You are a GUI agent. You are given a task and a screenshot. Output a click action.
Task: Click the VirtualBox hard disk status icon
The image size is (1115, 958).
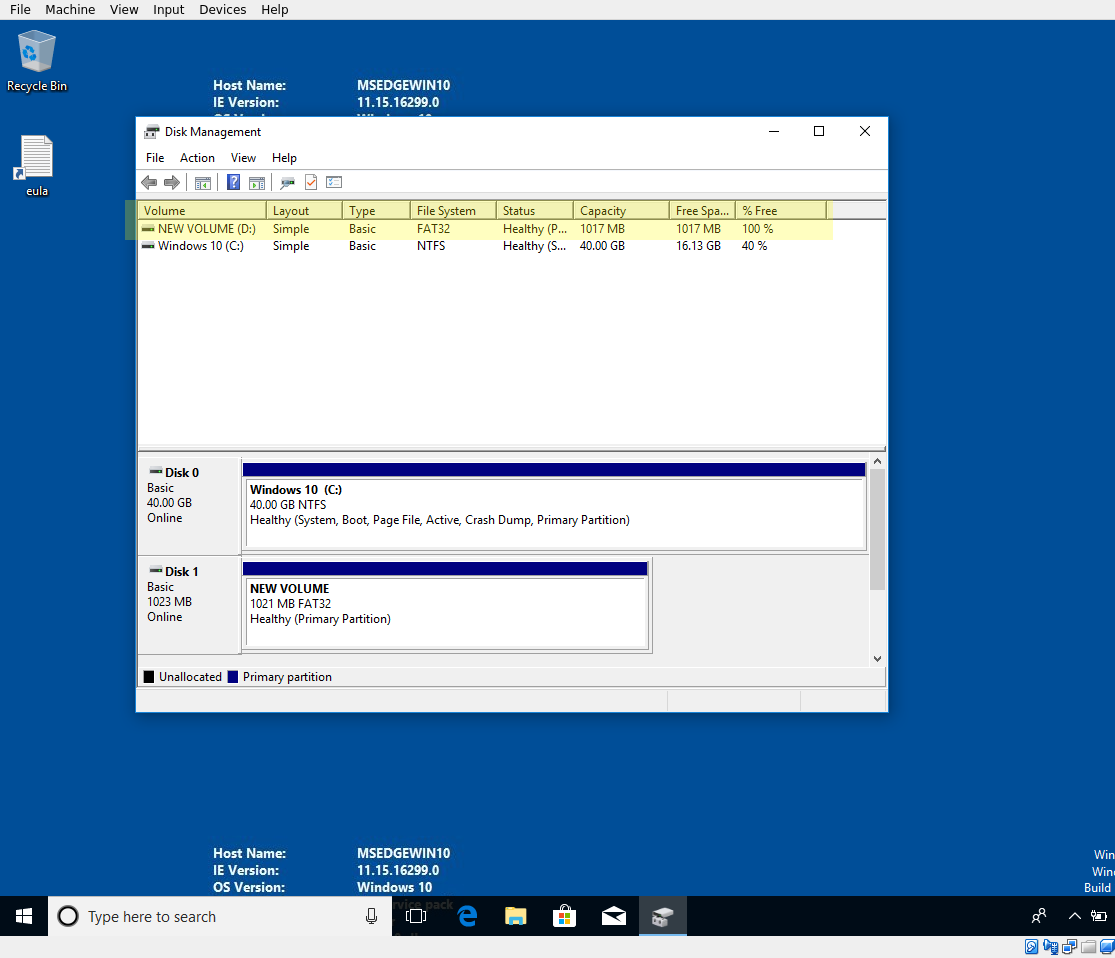click(x=1031, y=947)
